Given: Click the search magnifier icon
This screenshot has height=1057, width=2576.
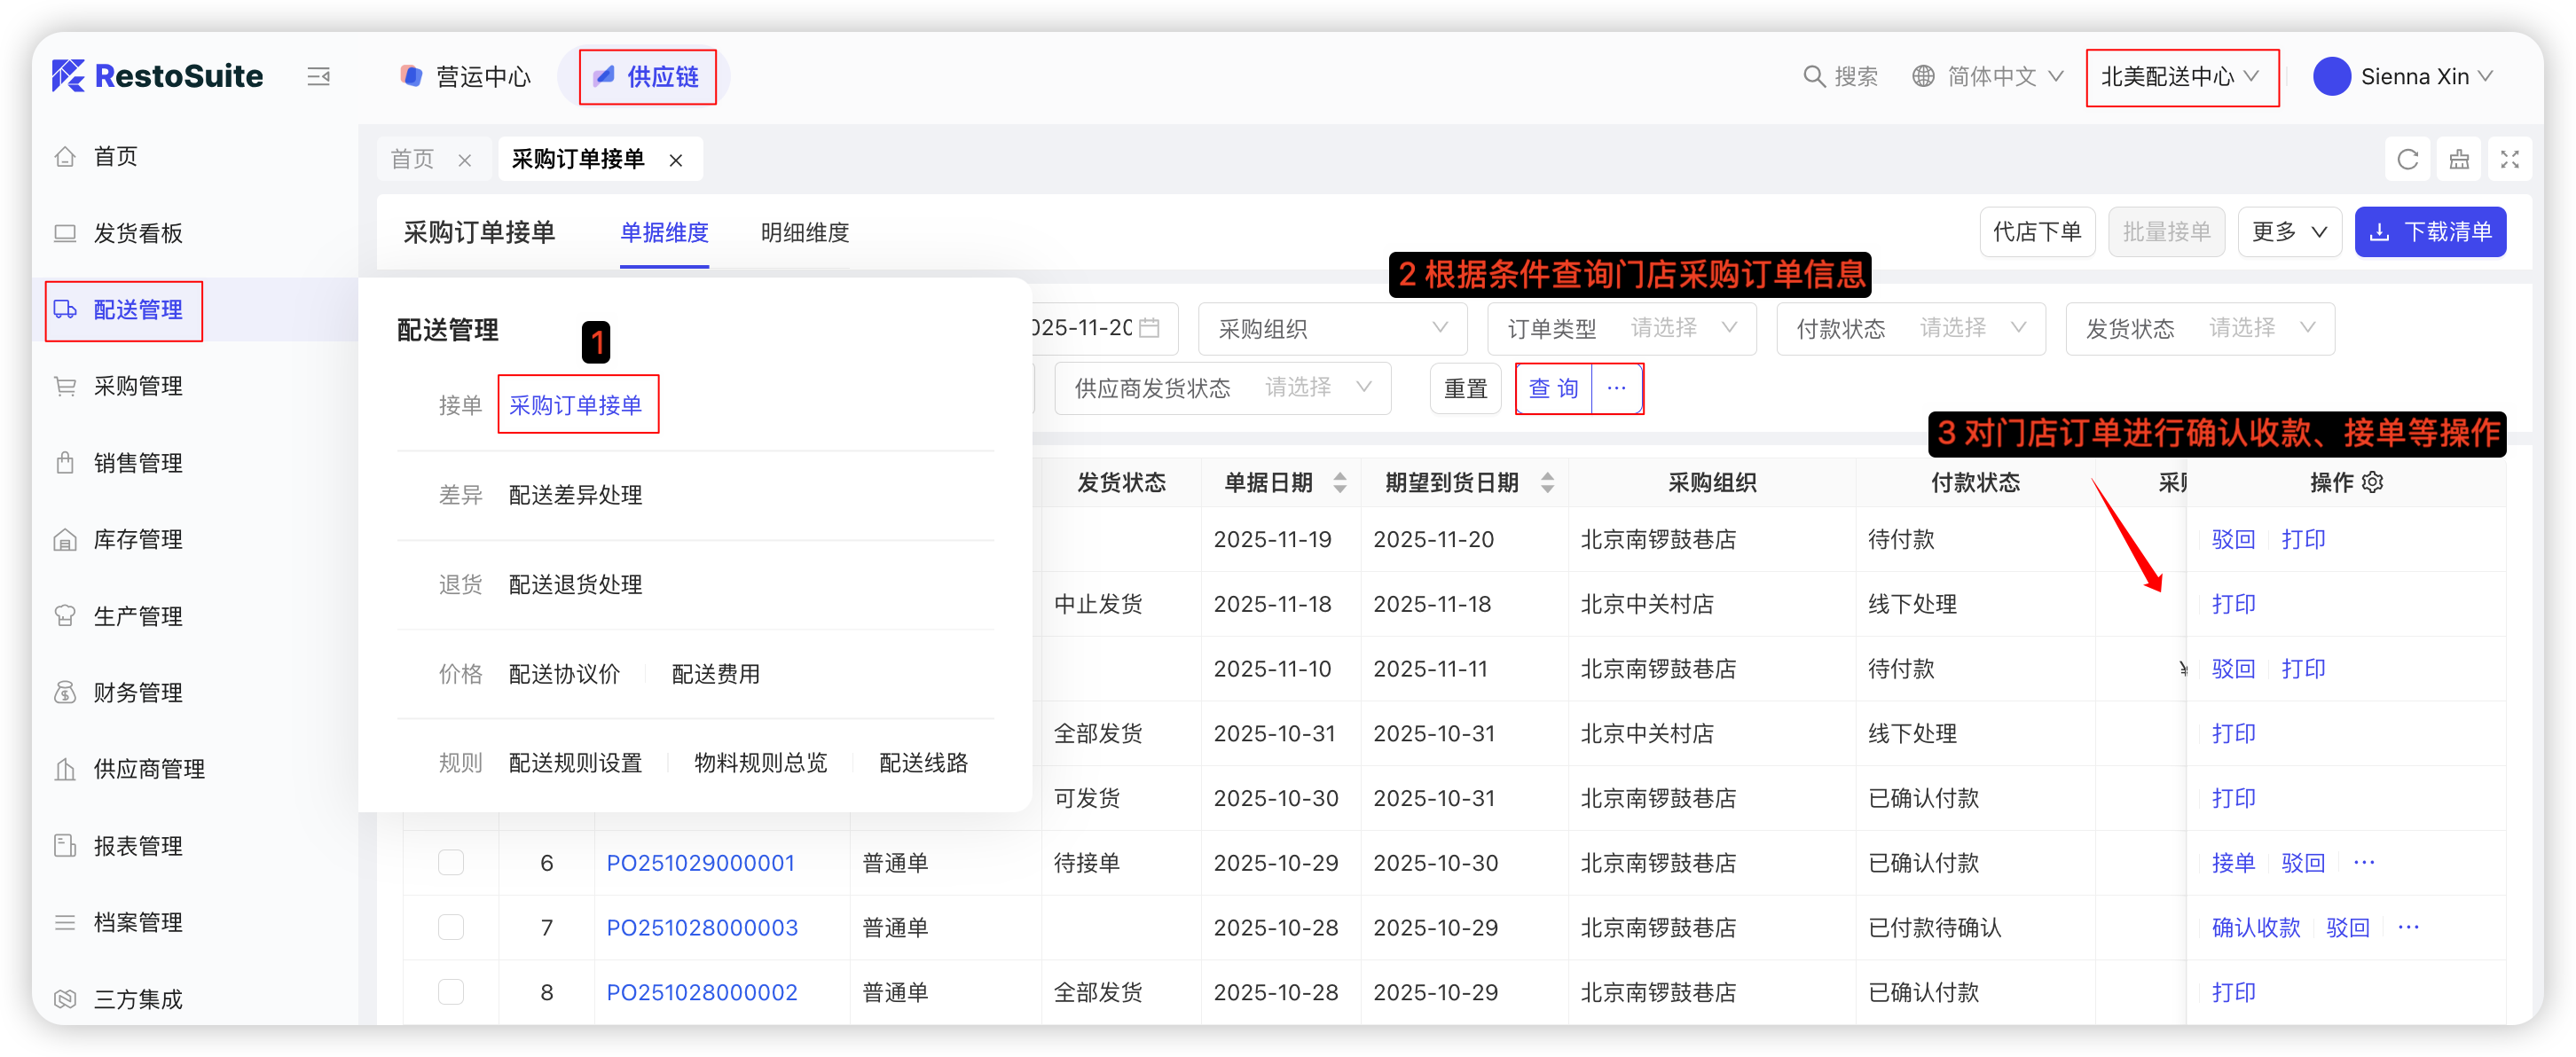Looking at the screenshot, I should point(1813,76).
